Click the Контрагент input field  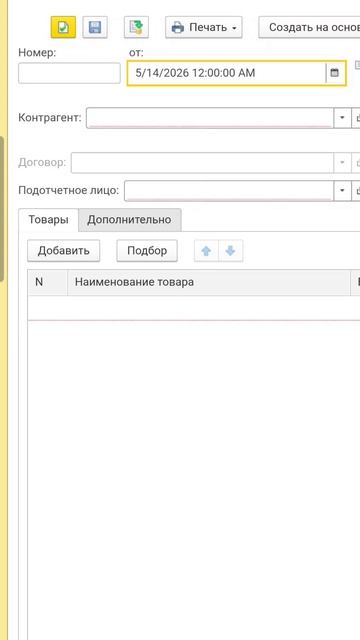point(210,118)
